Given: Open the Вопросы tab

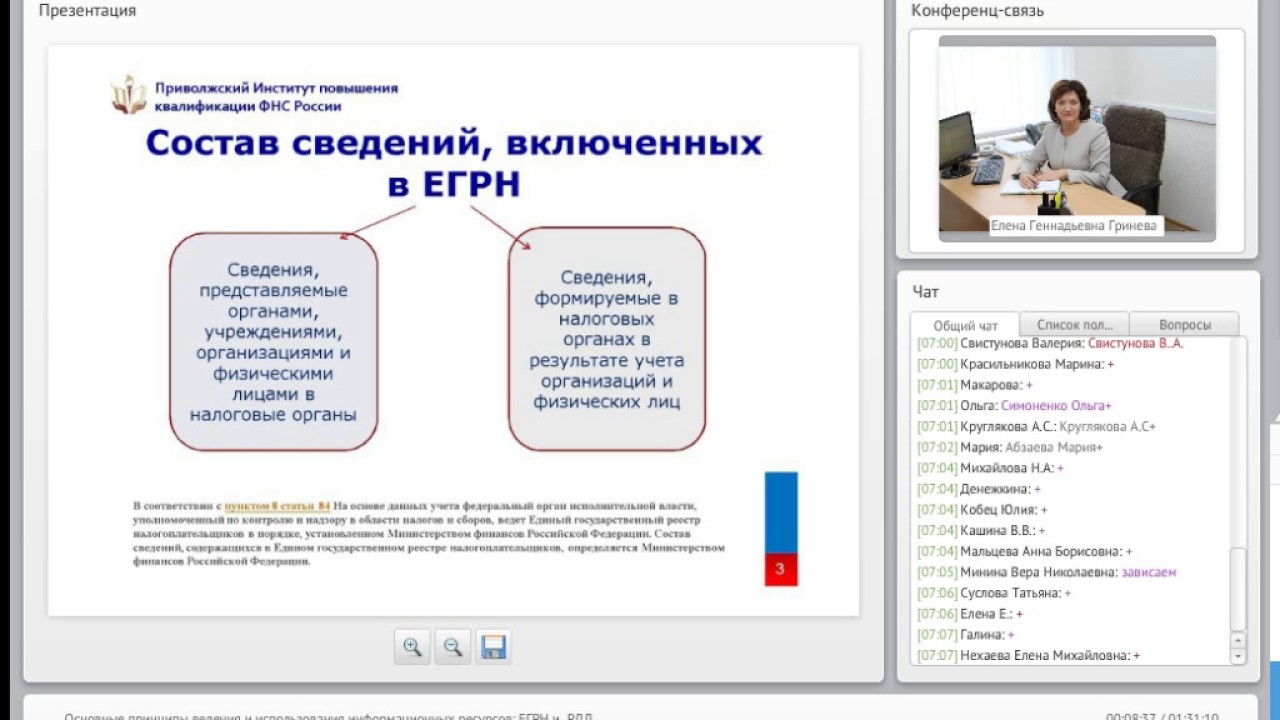Looking at the screenshot, I should point(1184,325).
